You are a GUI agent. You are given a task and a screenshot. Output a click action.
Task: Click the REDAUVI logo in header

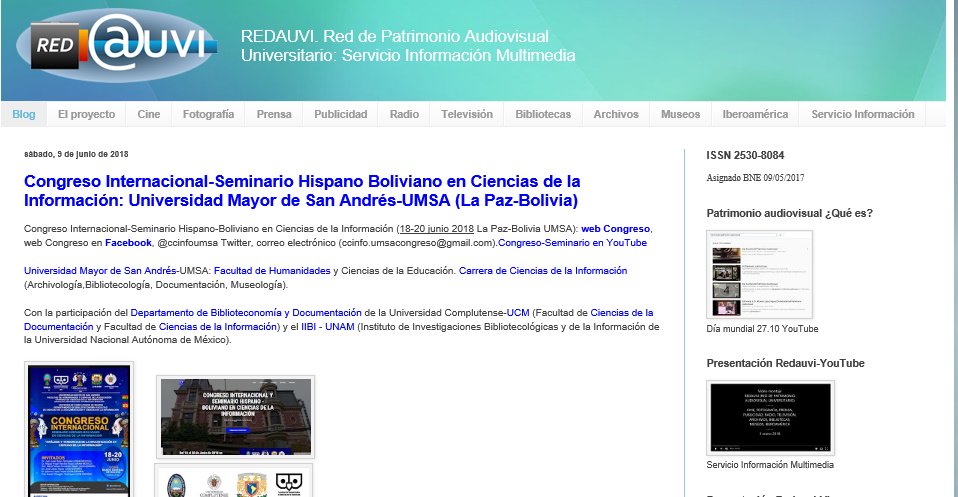tap(117, 45)
